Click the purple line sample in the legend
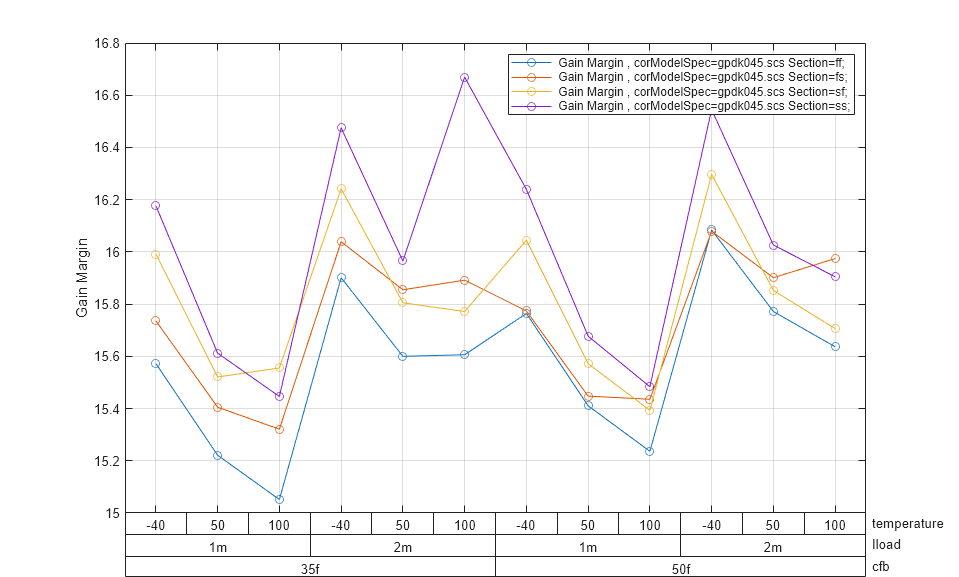Screen dimensions: 959x577 pos(532,105)
